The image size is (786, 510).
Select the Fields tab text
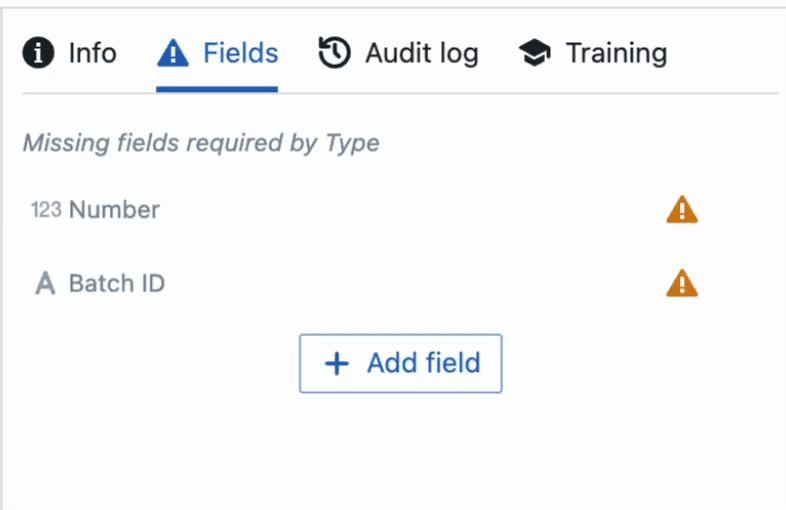[x=241, y=53]
